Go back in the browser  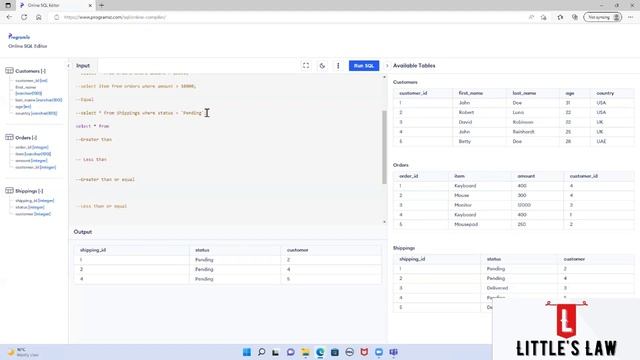[9, 17]
